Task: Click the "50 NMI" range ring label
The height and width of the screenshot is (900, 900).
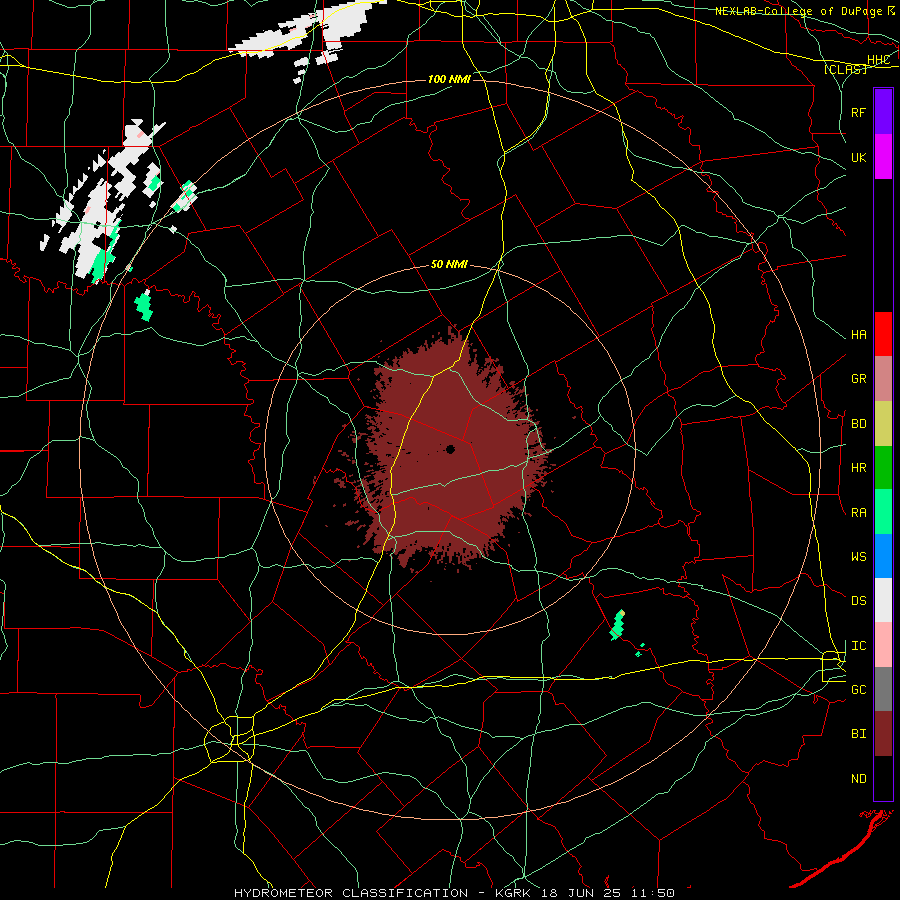Action: tap(449, 265)
